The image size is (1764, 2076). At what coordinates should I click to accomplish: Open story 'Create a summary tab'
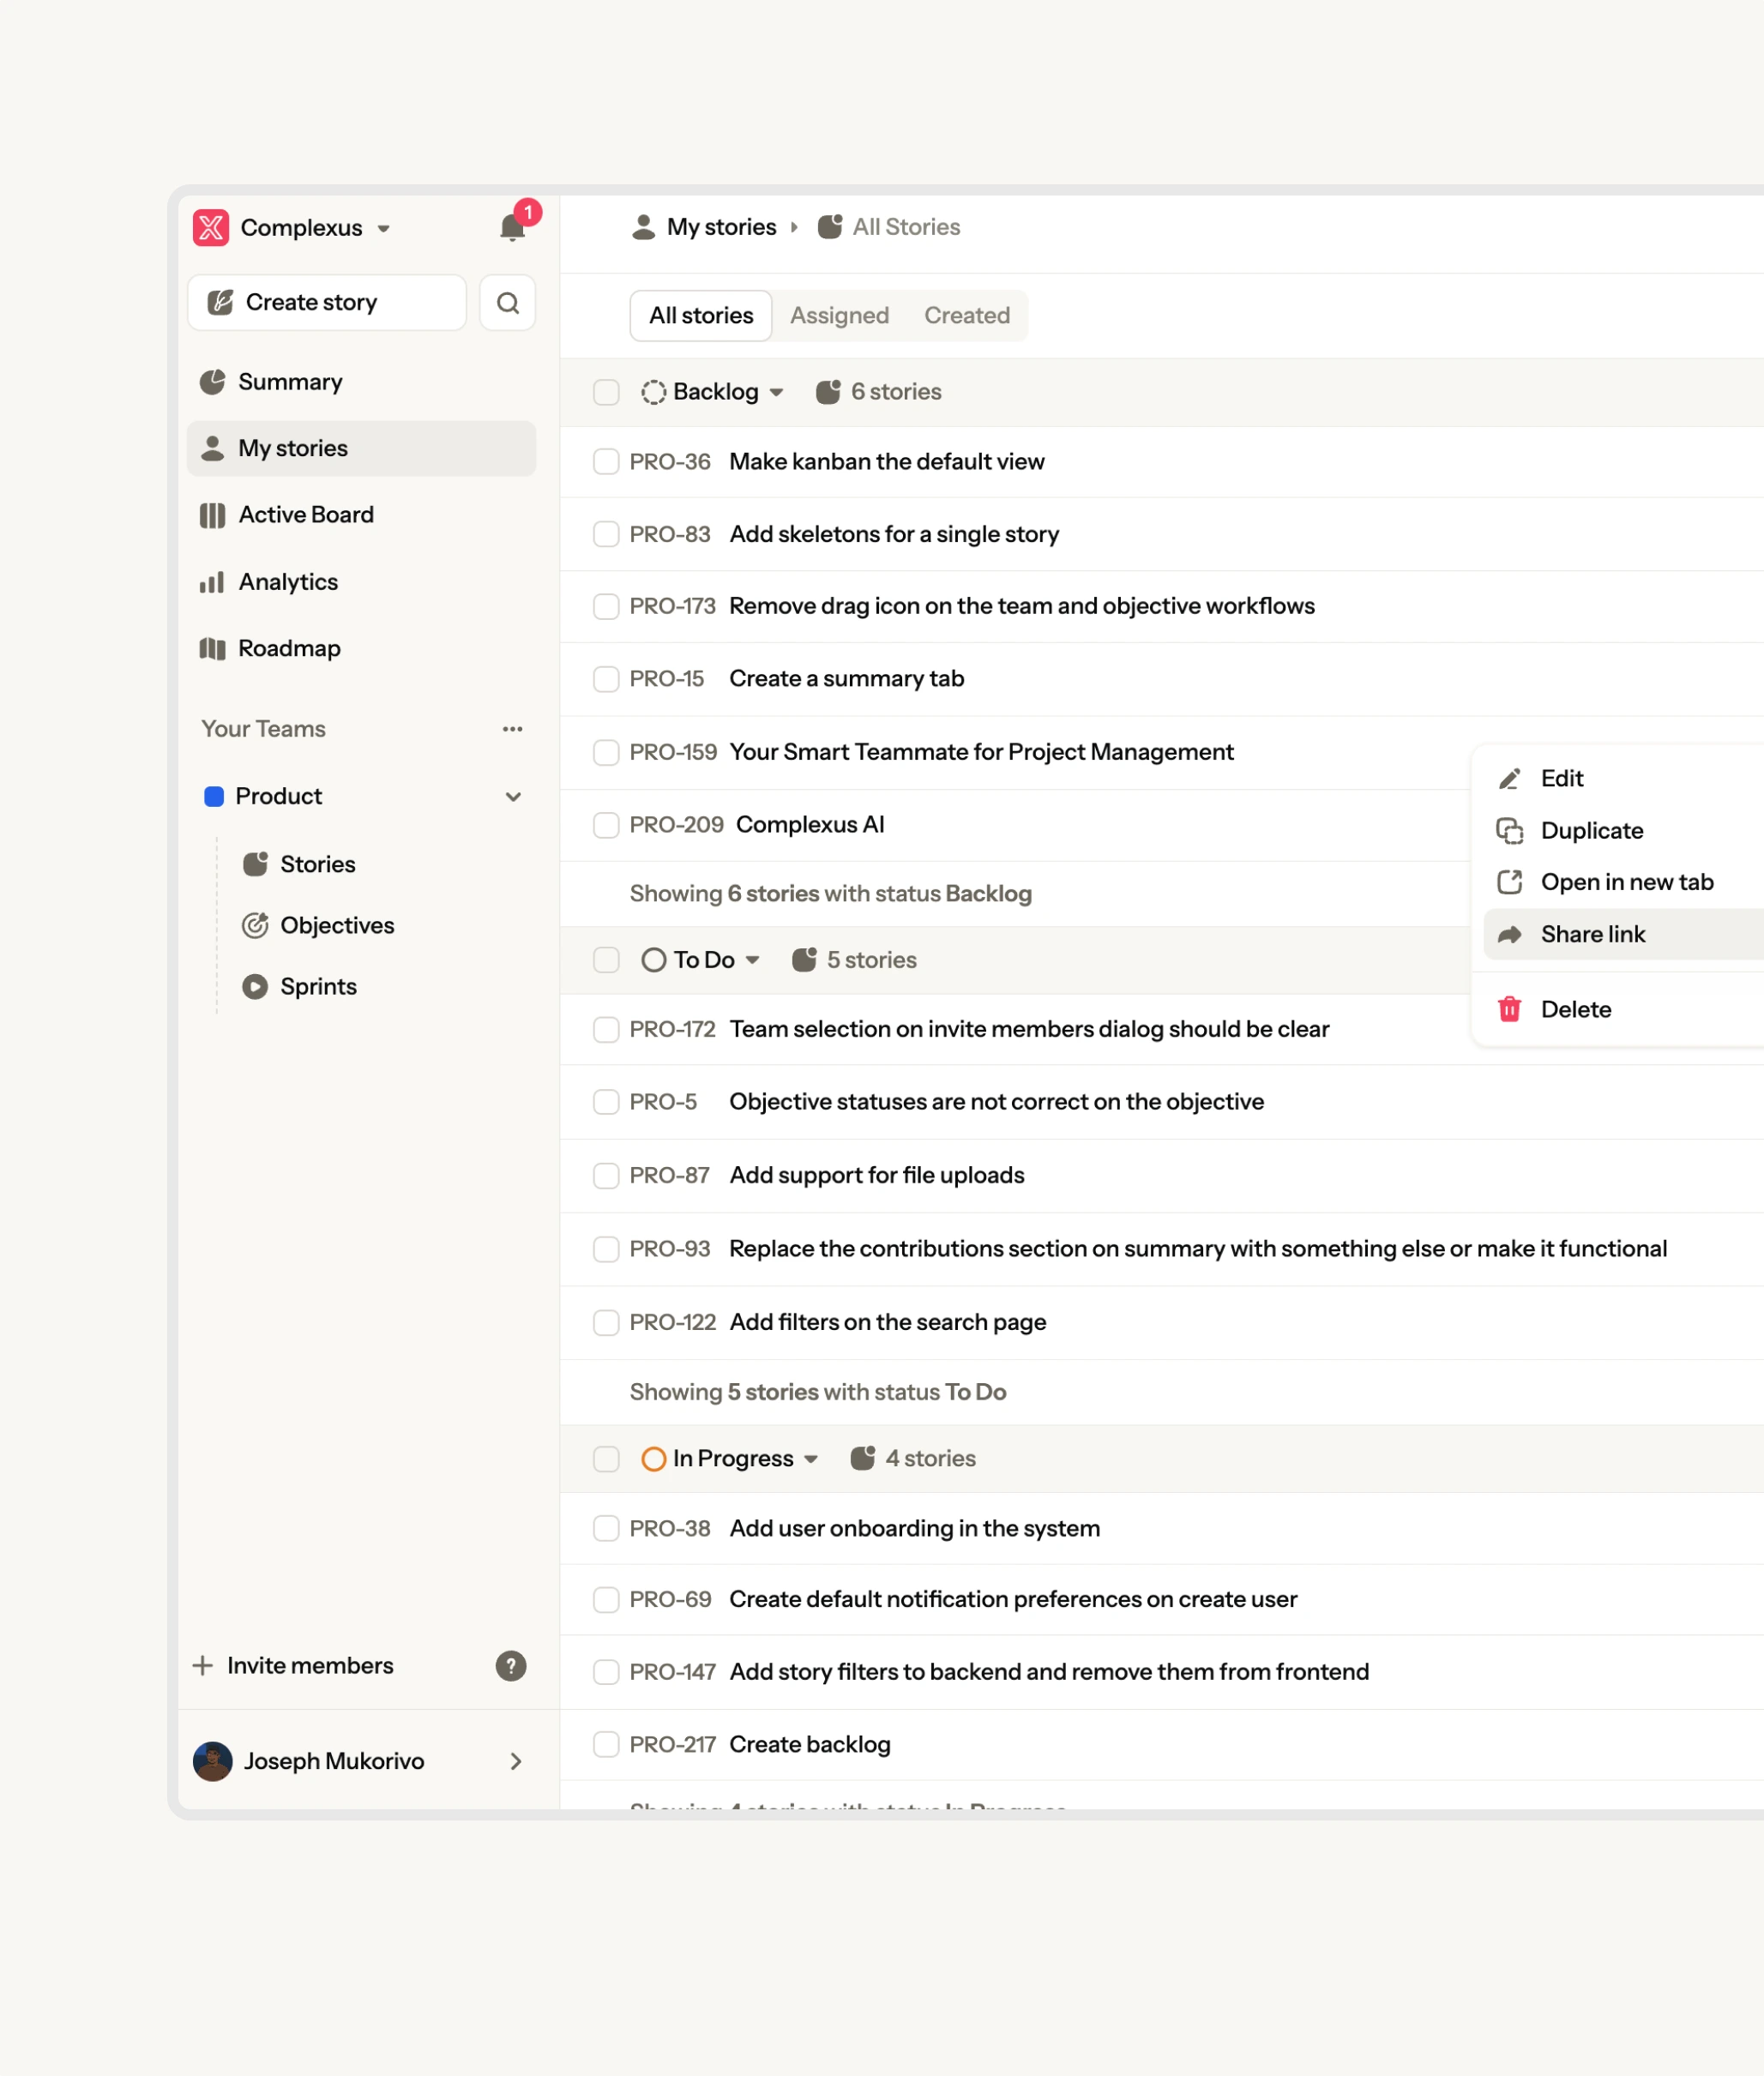[x=846, y=679]
